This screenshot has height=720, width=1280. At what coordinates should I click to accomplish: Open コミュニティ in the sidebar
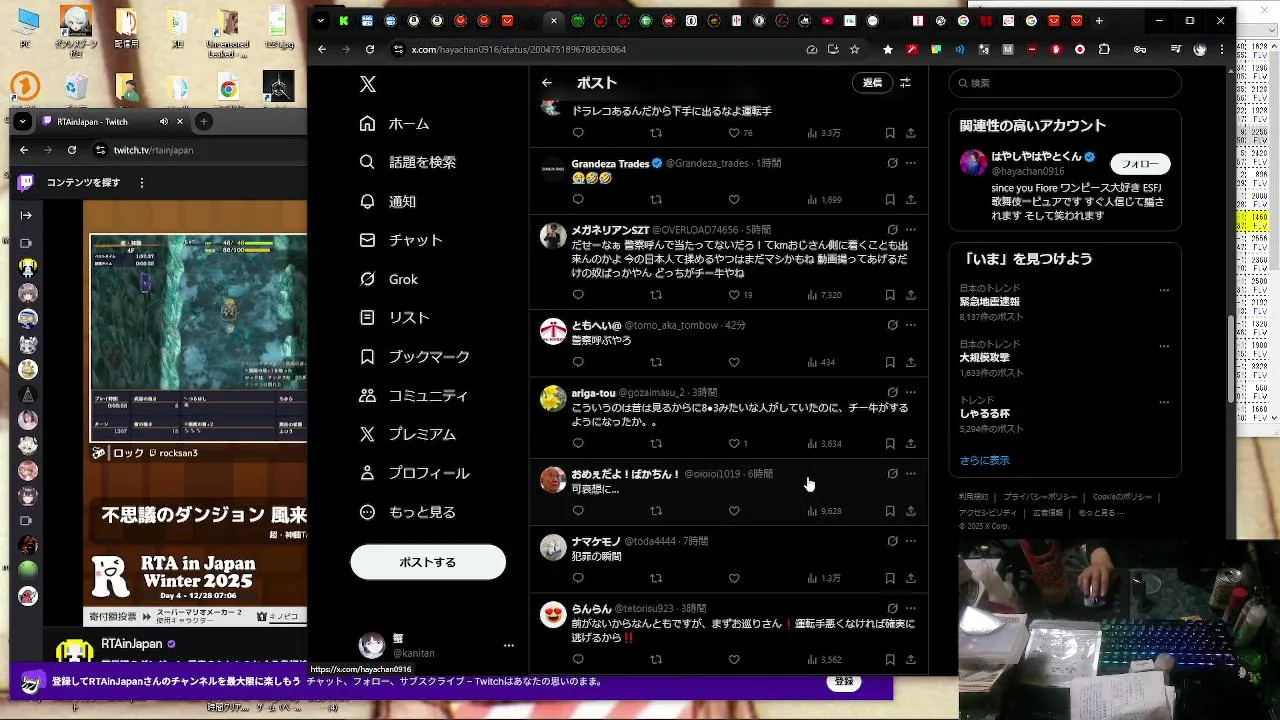(413, 396)
